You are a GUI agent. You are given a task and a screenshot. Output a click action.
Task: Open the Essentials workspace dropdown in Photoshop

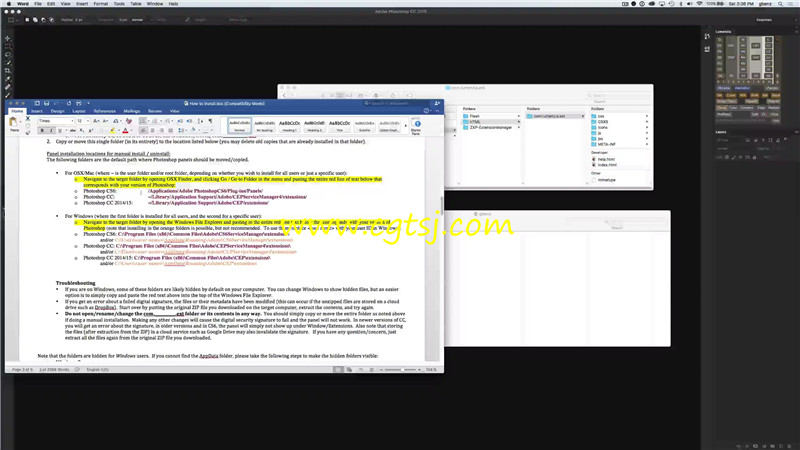click(764, 20)
